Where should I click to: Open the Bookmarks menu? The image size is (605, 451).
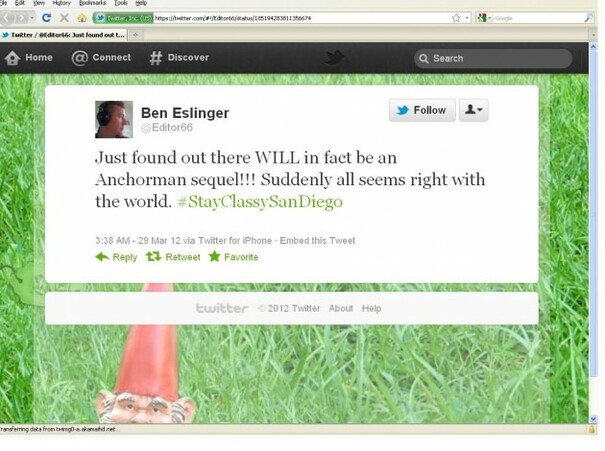pyautogui.click(x=92, y=3)
